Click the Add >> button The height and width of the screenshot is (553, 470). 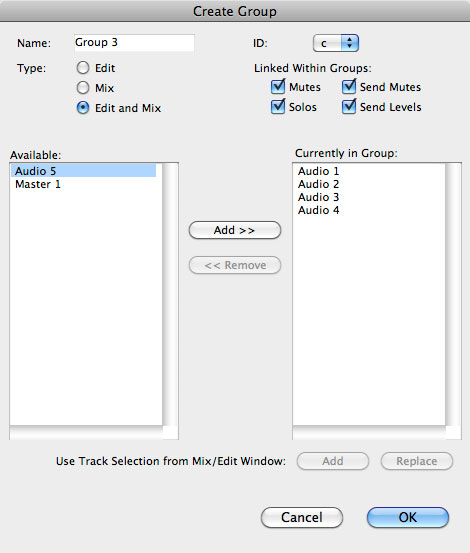pos(235,230)
